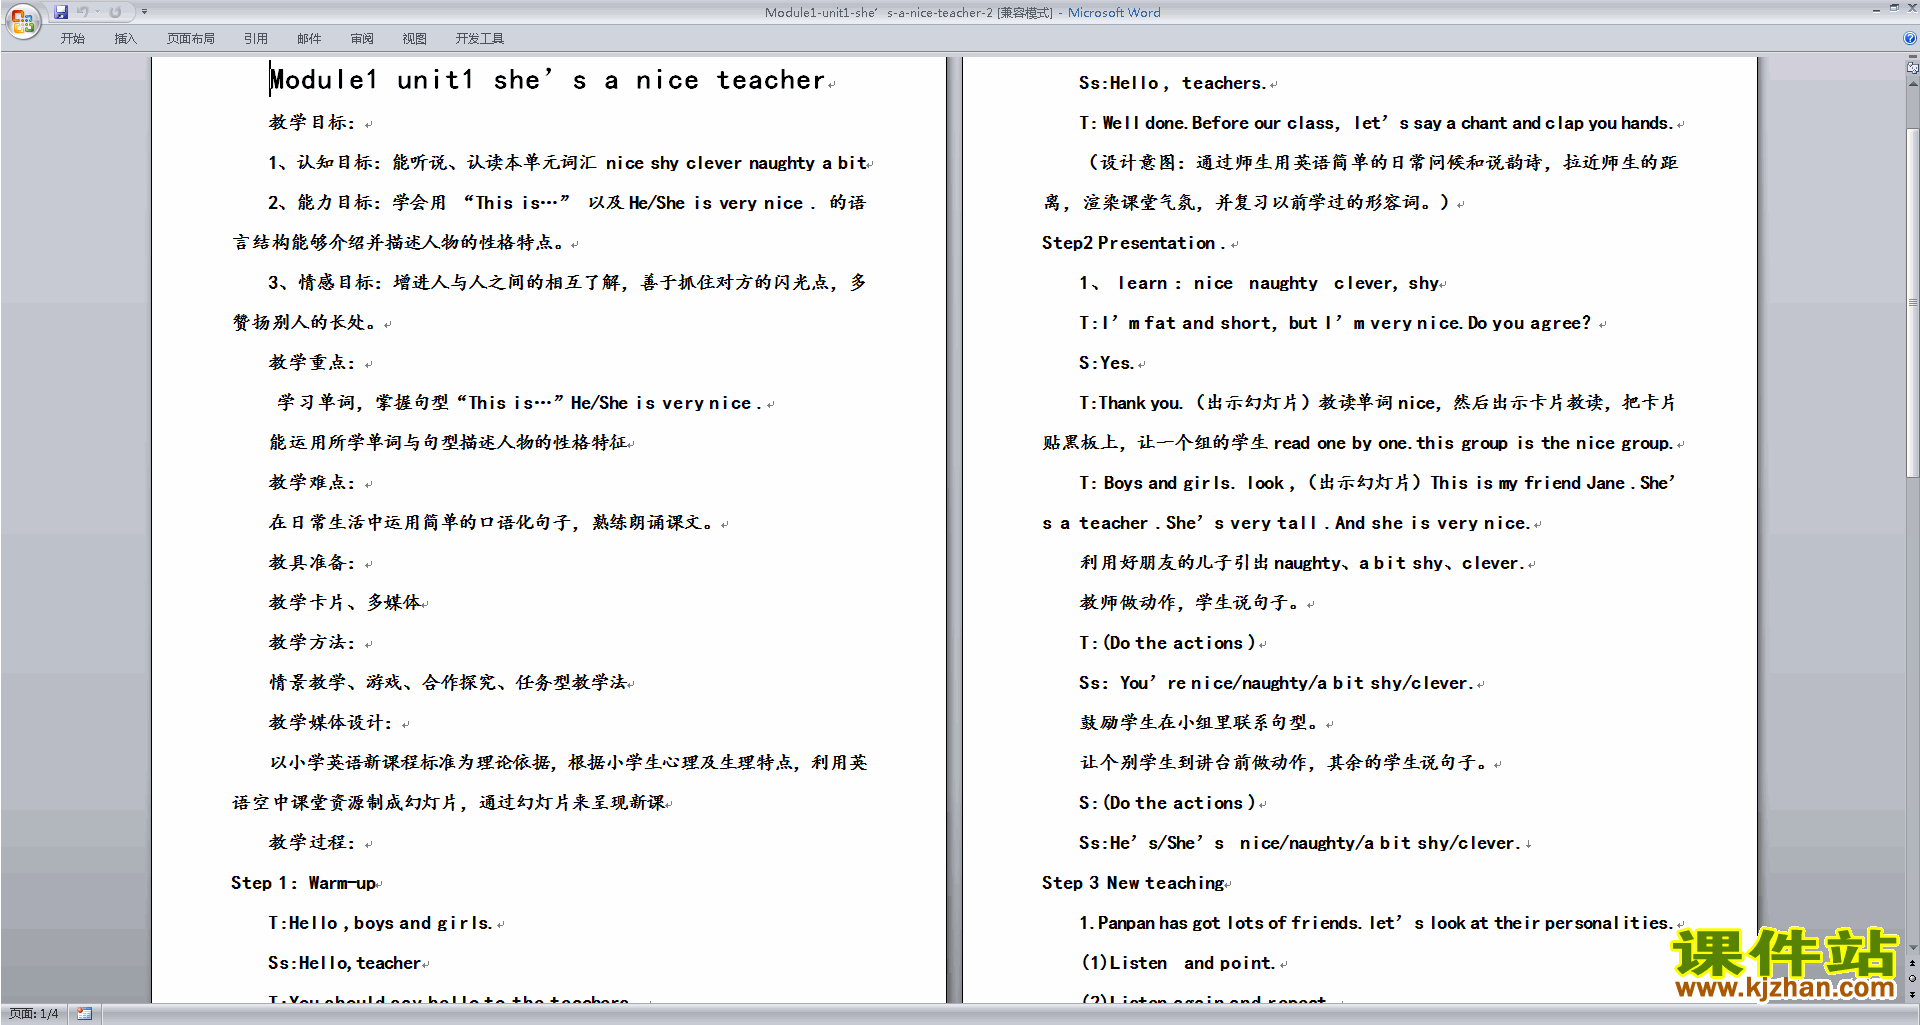Viewport: 1920px width, 1025px height.
Task: Click the '情景教学、游戏、合作探究、任务型教学法' line
Action: click(448, 682)
